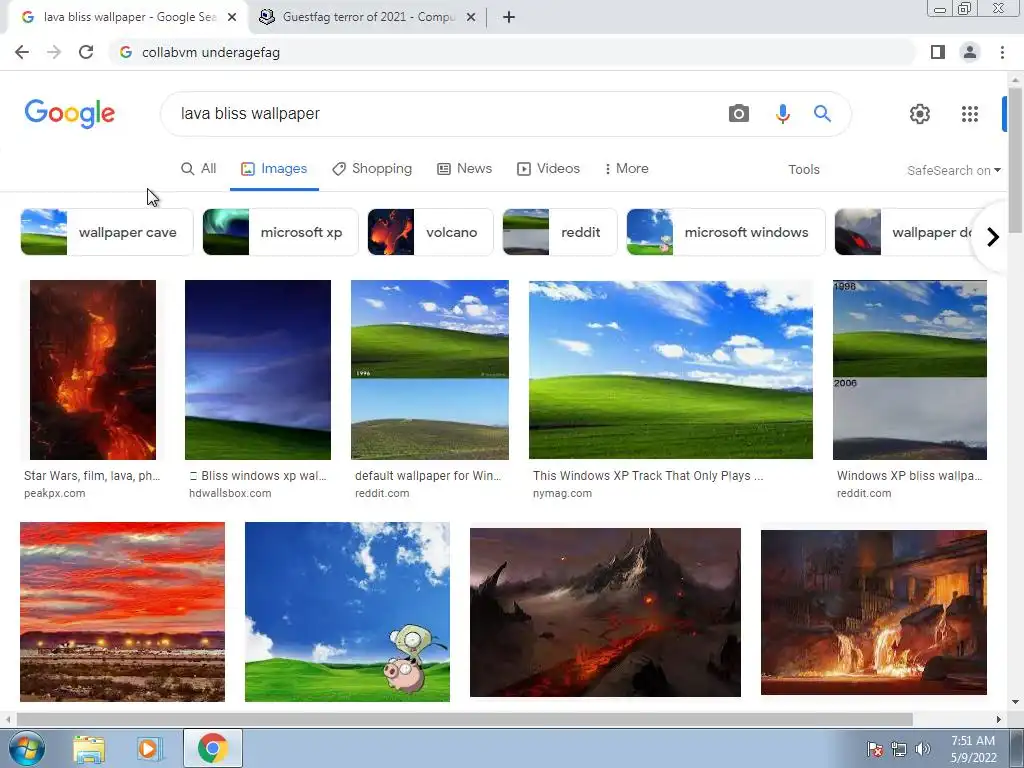Open Google quick settings gear
The image size is (1024, 768).
coord(920,114)
